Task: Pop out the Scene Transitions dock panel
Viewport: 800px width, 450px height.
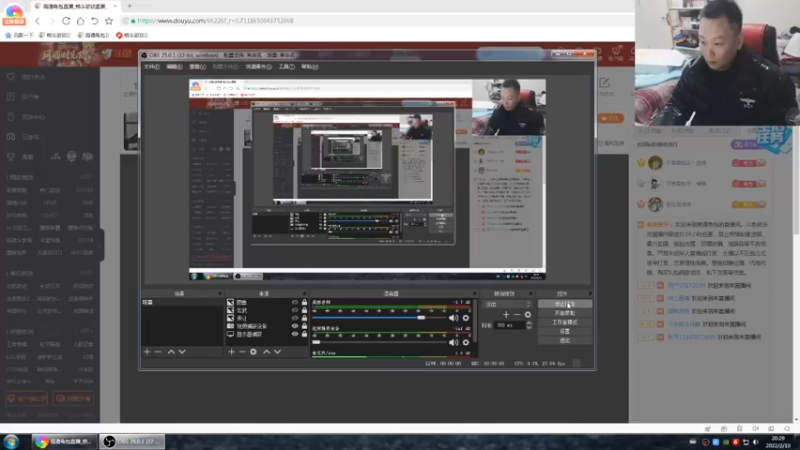Action: tap(530, 293)
